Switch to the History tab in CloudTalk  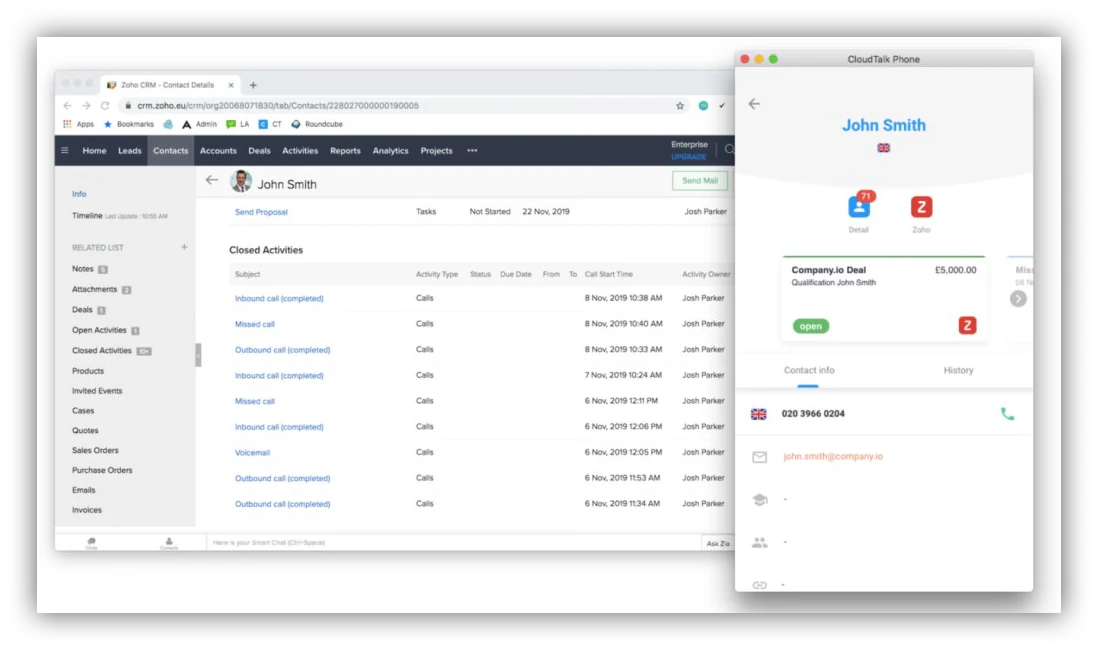coord(958,371)
